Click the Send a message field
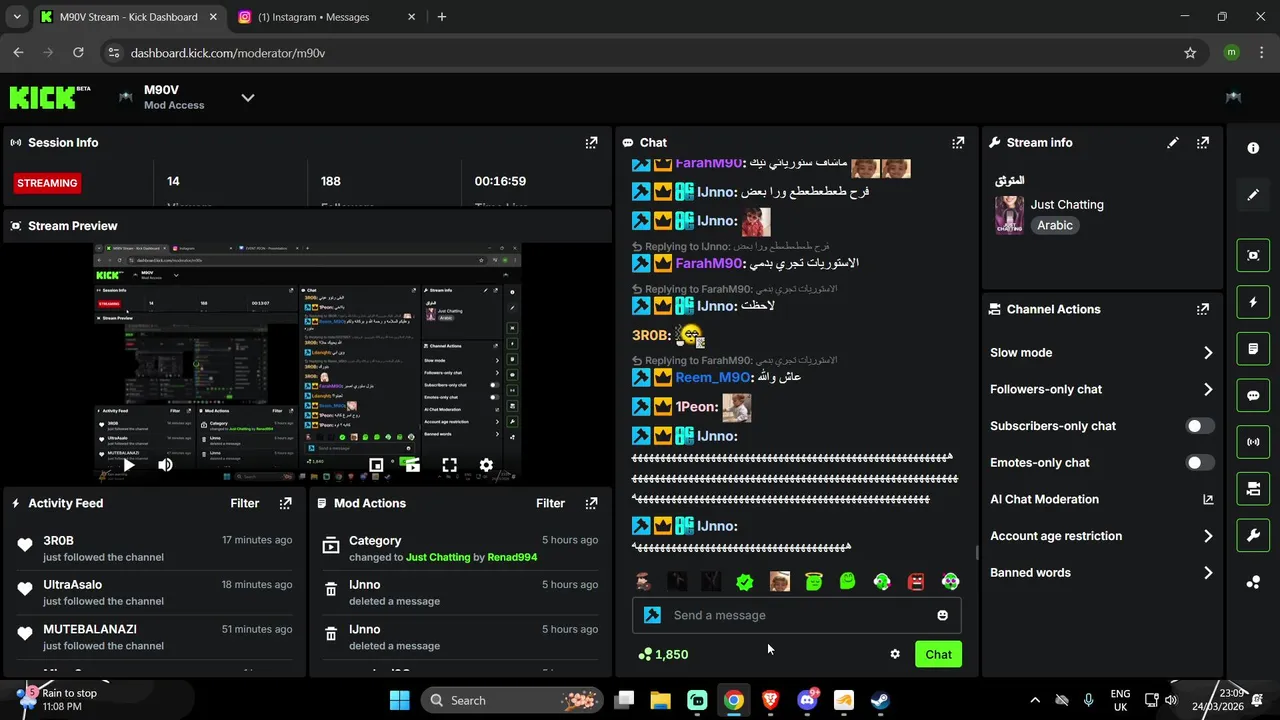The width and height of the screenshot is (1280, 720). click(x=797, y=615)
